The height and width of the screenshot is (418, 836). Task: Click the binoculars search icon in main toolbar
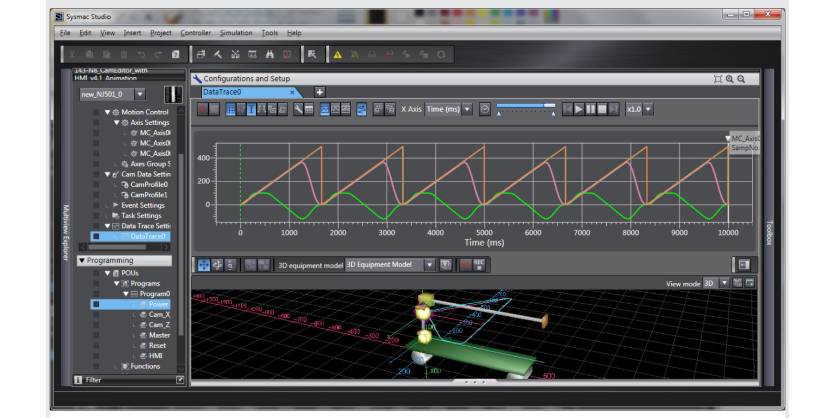click(x=270, y=54)
